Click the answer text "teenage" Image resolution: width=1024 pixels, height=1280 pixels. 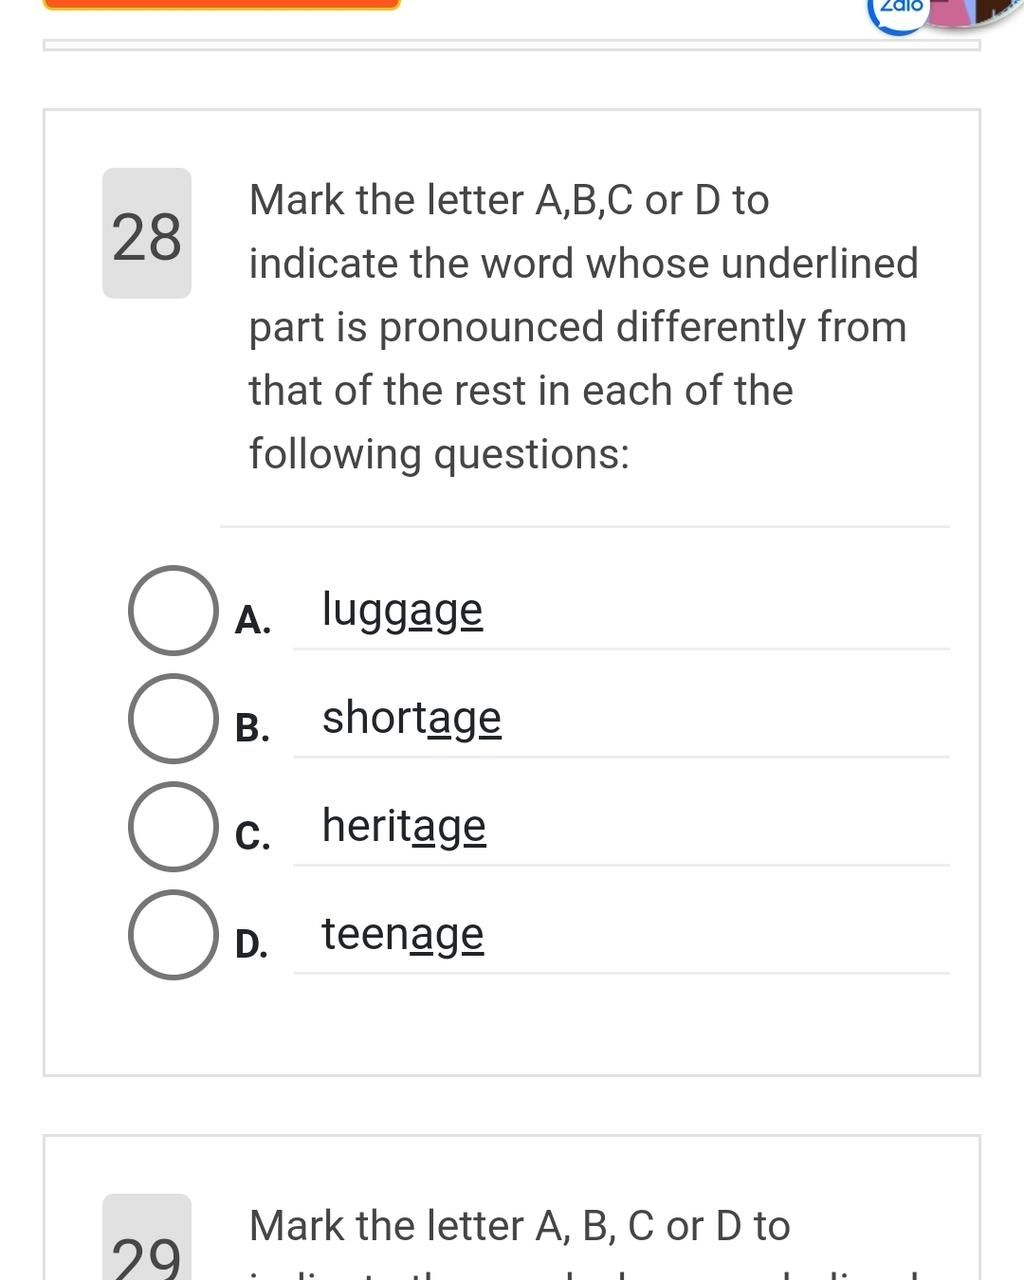point(402,934)
